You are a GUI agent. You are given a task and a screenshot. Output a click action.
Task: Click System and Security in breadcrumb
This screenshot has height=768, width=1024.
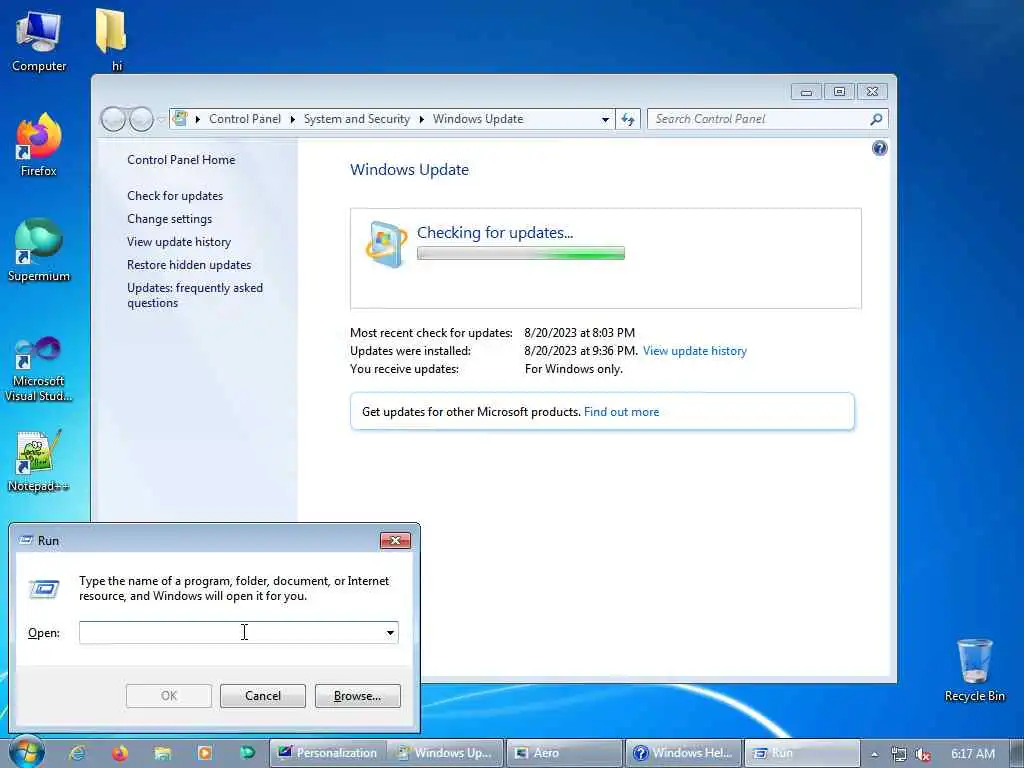tap(357, 119)
